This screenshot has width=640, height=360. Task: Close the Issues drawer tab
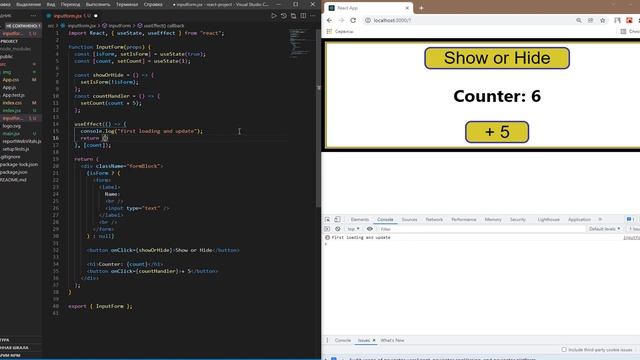pyautogui.click(x=374, y=340)
